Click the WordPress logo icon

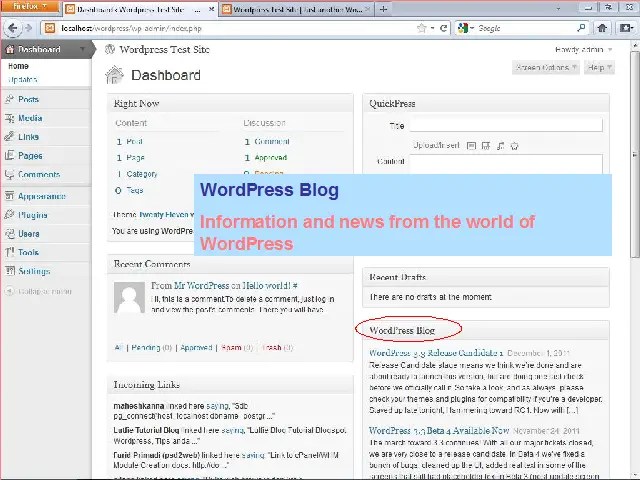point(110,49)
